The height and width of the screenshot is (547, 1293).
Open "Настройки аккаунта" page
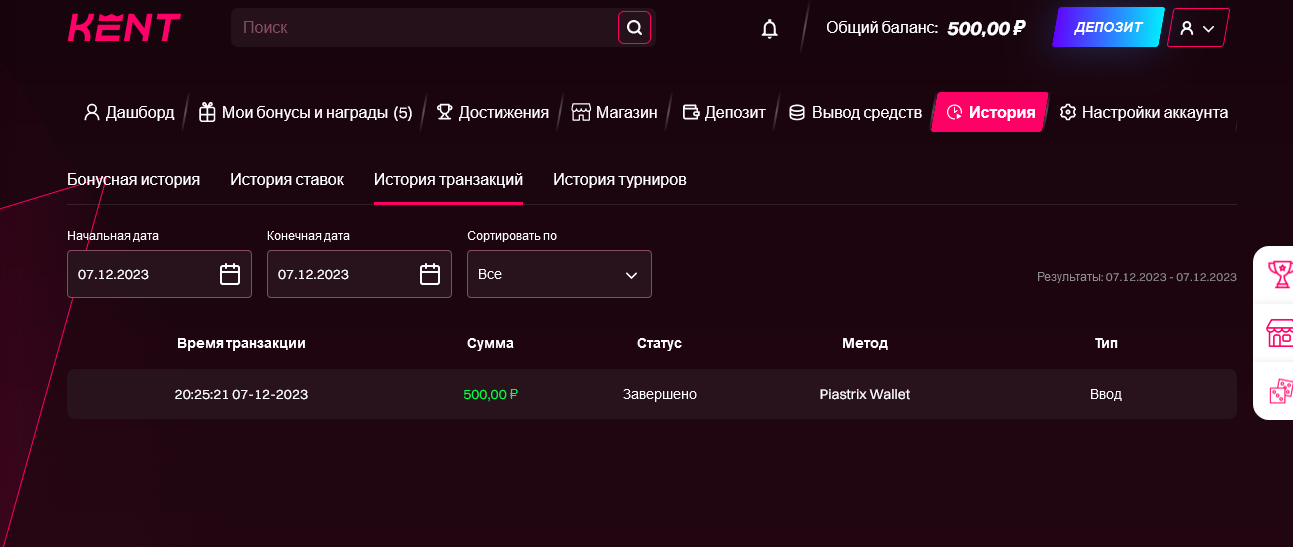click(1143, 112)
